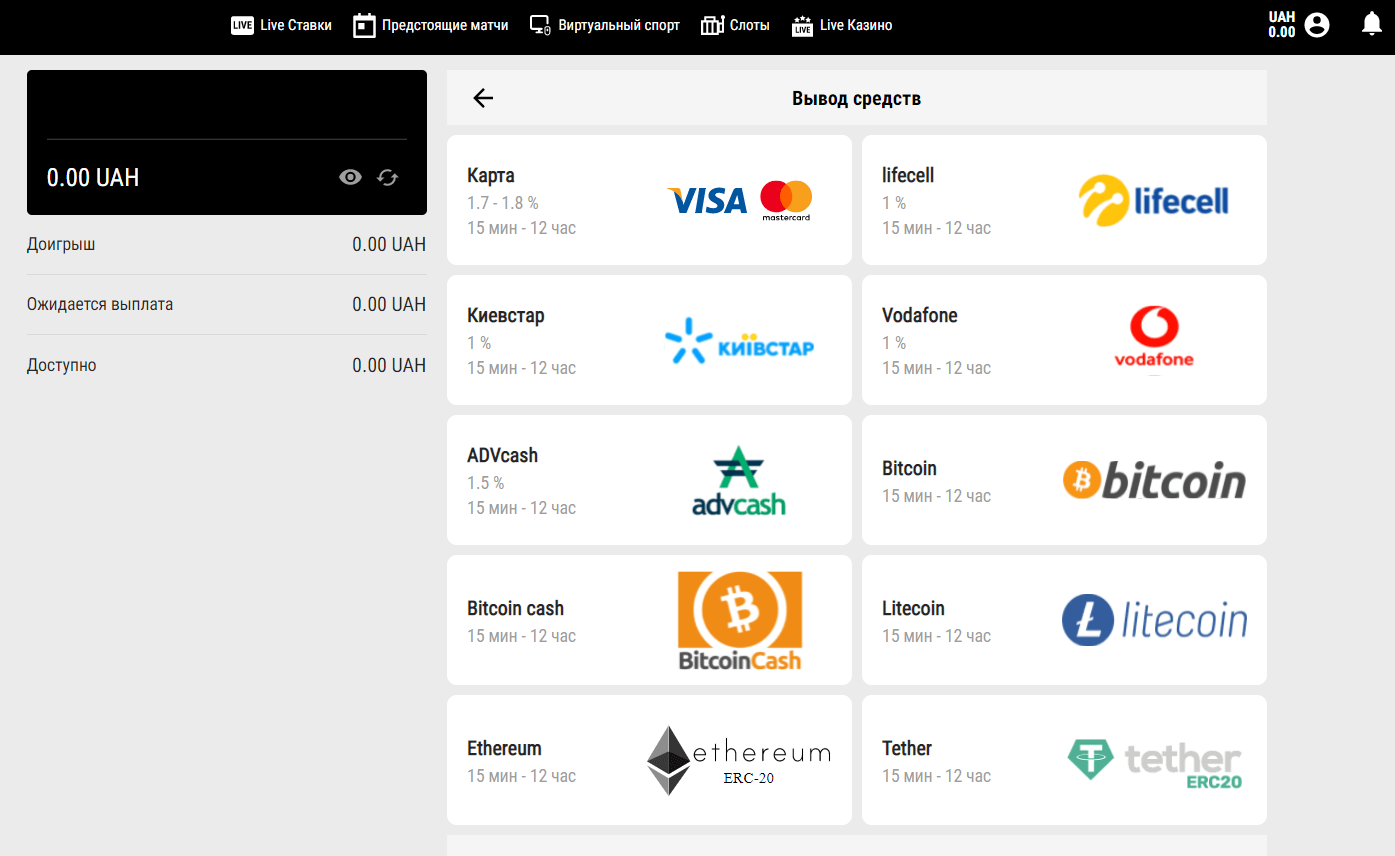The image size is (1395, 856).
Task: Click the Visa Mastercard logo
Action: (x=739, y=200)
